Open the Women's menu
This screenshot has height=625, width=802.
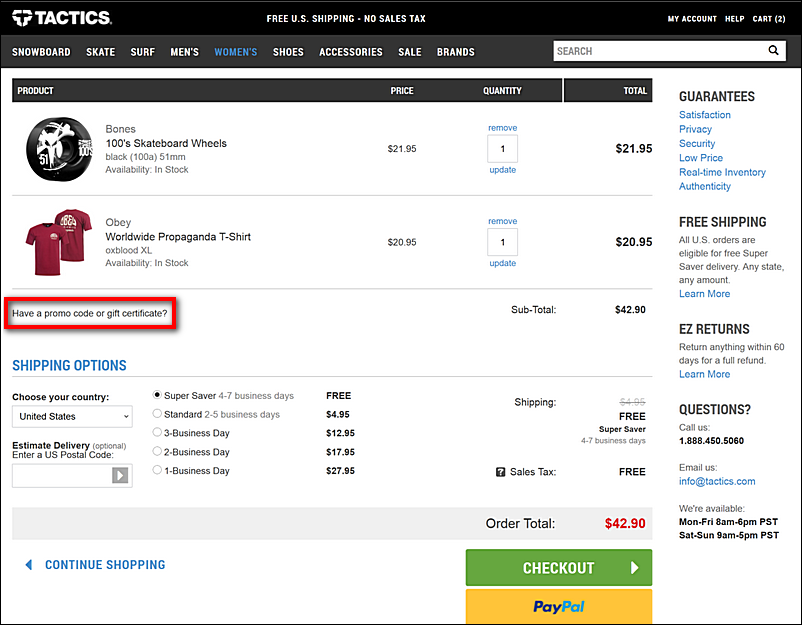(x=236, y=52)
